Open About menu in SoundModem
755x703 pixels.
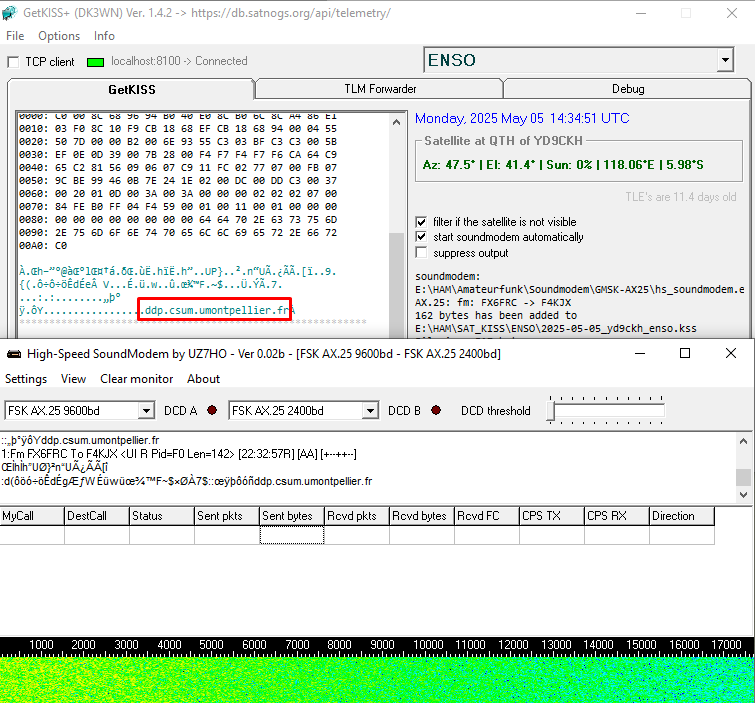point(203,379)
